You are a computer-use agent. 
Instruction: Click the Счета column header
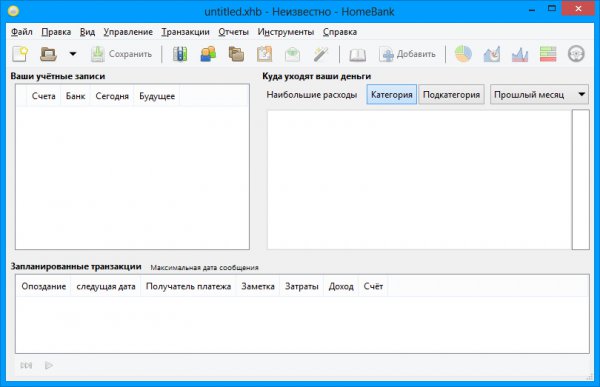click(x=44, y=96)
